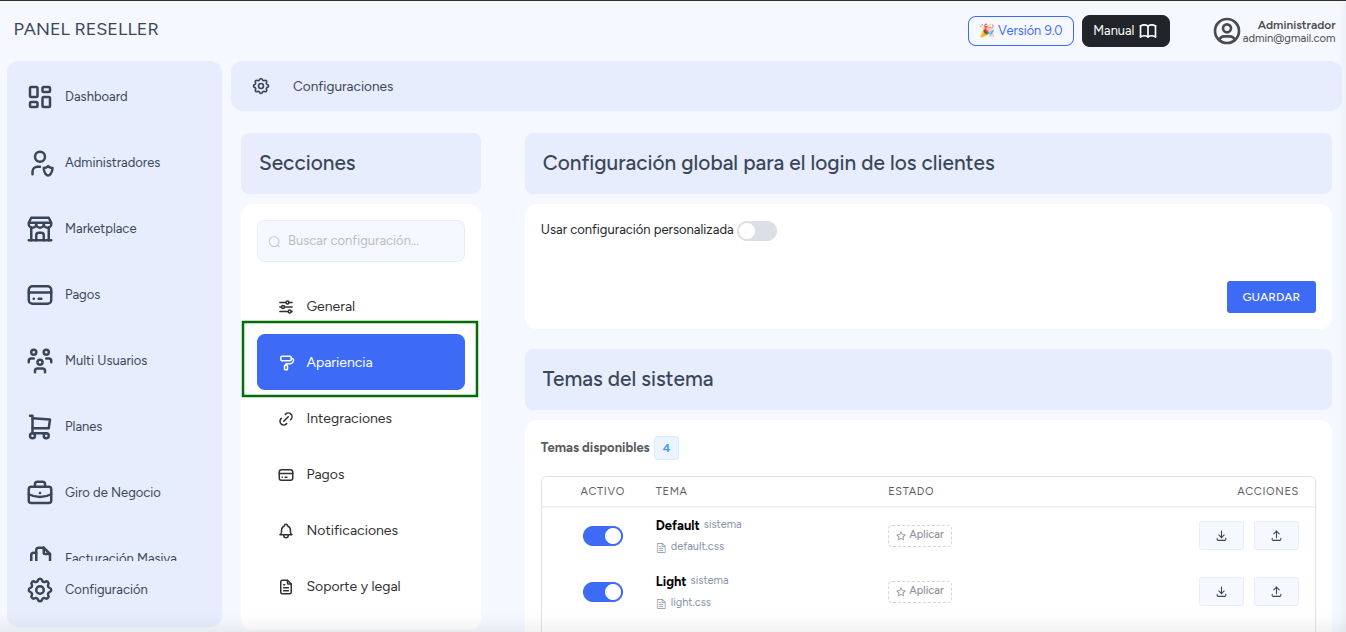The width and height of the screenshot is (1346, 632).
Task: Toggle the Default theme active switch
Action: [x=603, y=536]
